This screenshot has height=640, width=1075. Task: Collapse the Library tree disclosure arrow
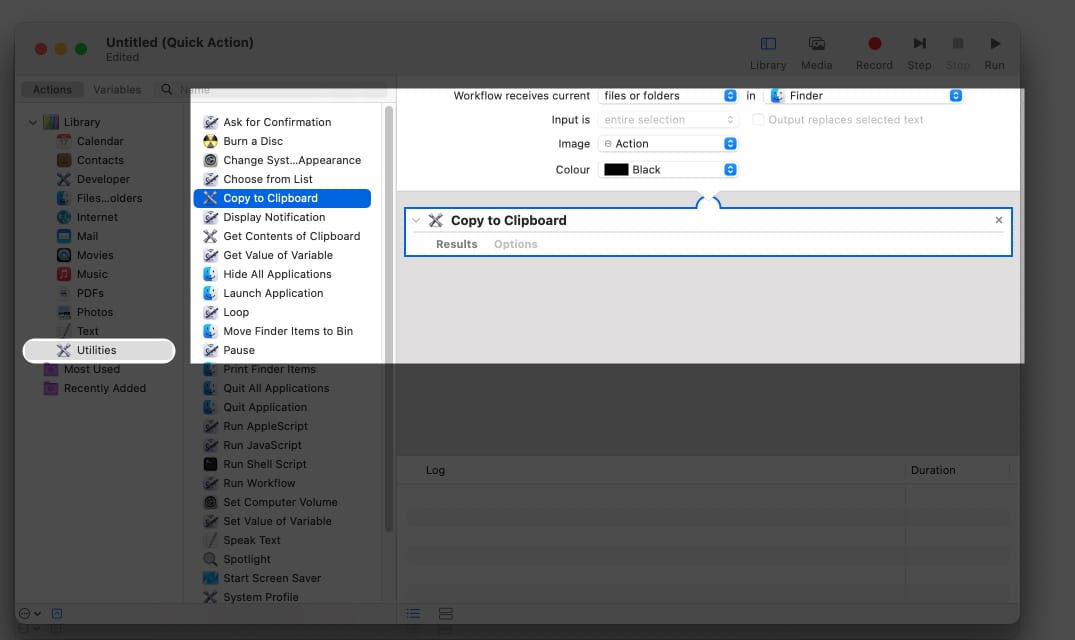(x=32, y=123)
